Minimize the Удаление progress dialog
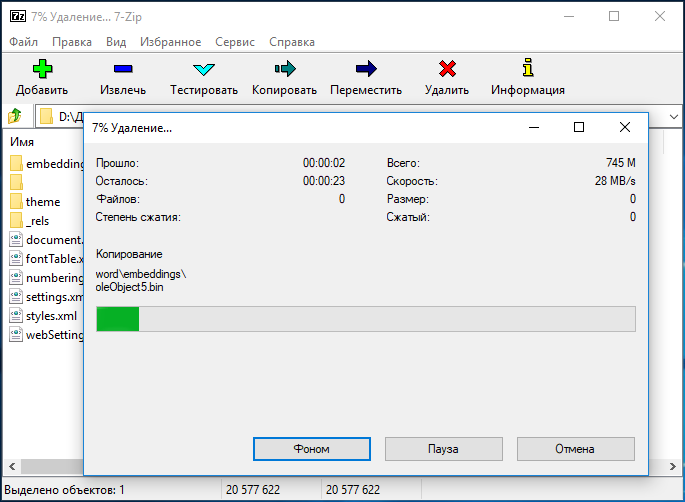 coord(534,127)
